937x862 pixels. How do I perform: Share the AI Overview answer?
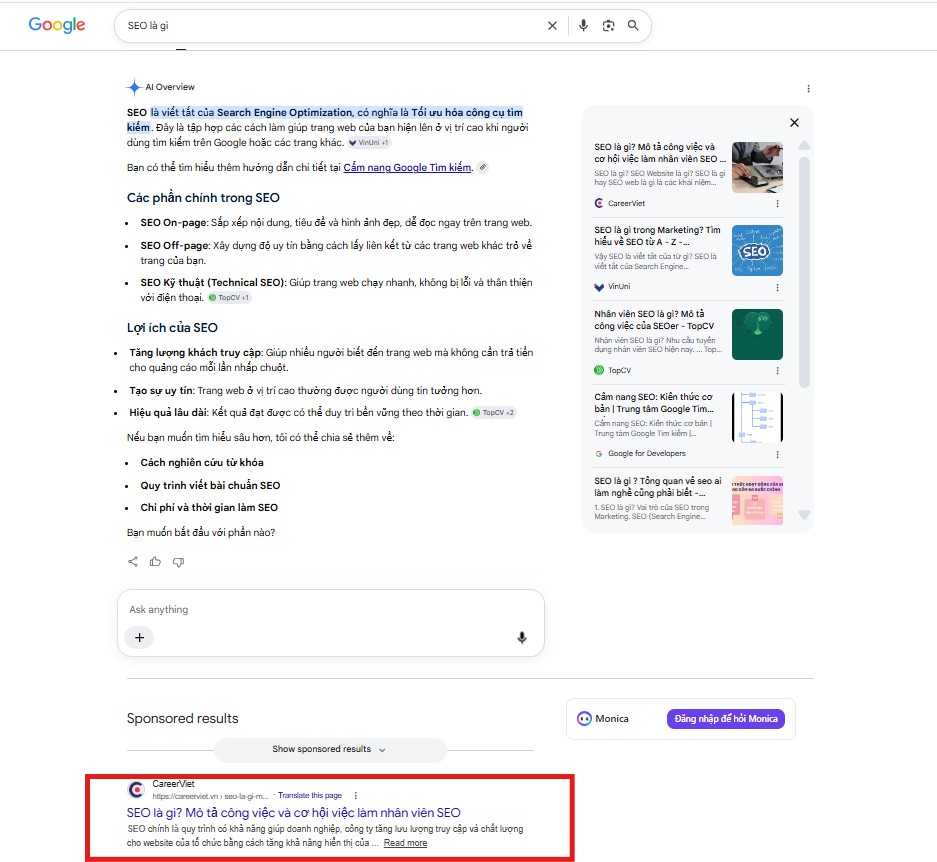(x=133, y=561)
